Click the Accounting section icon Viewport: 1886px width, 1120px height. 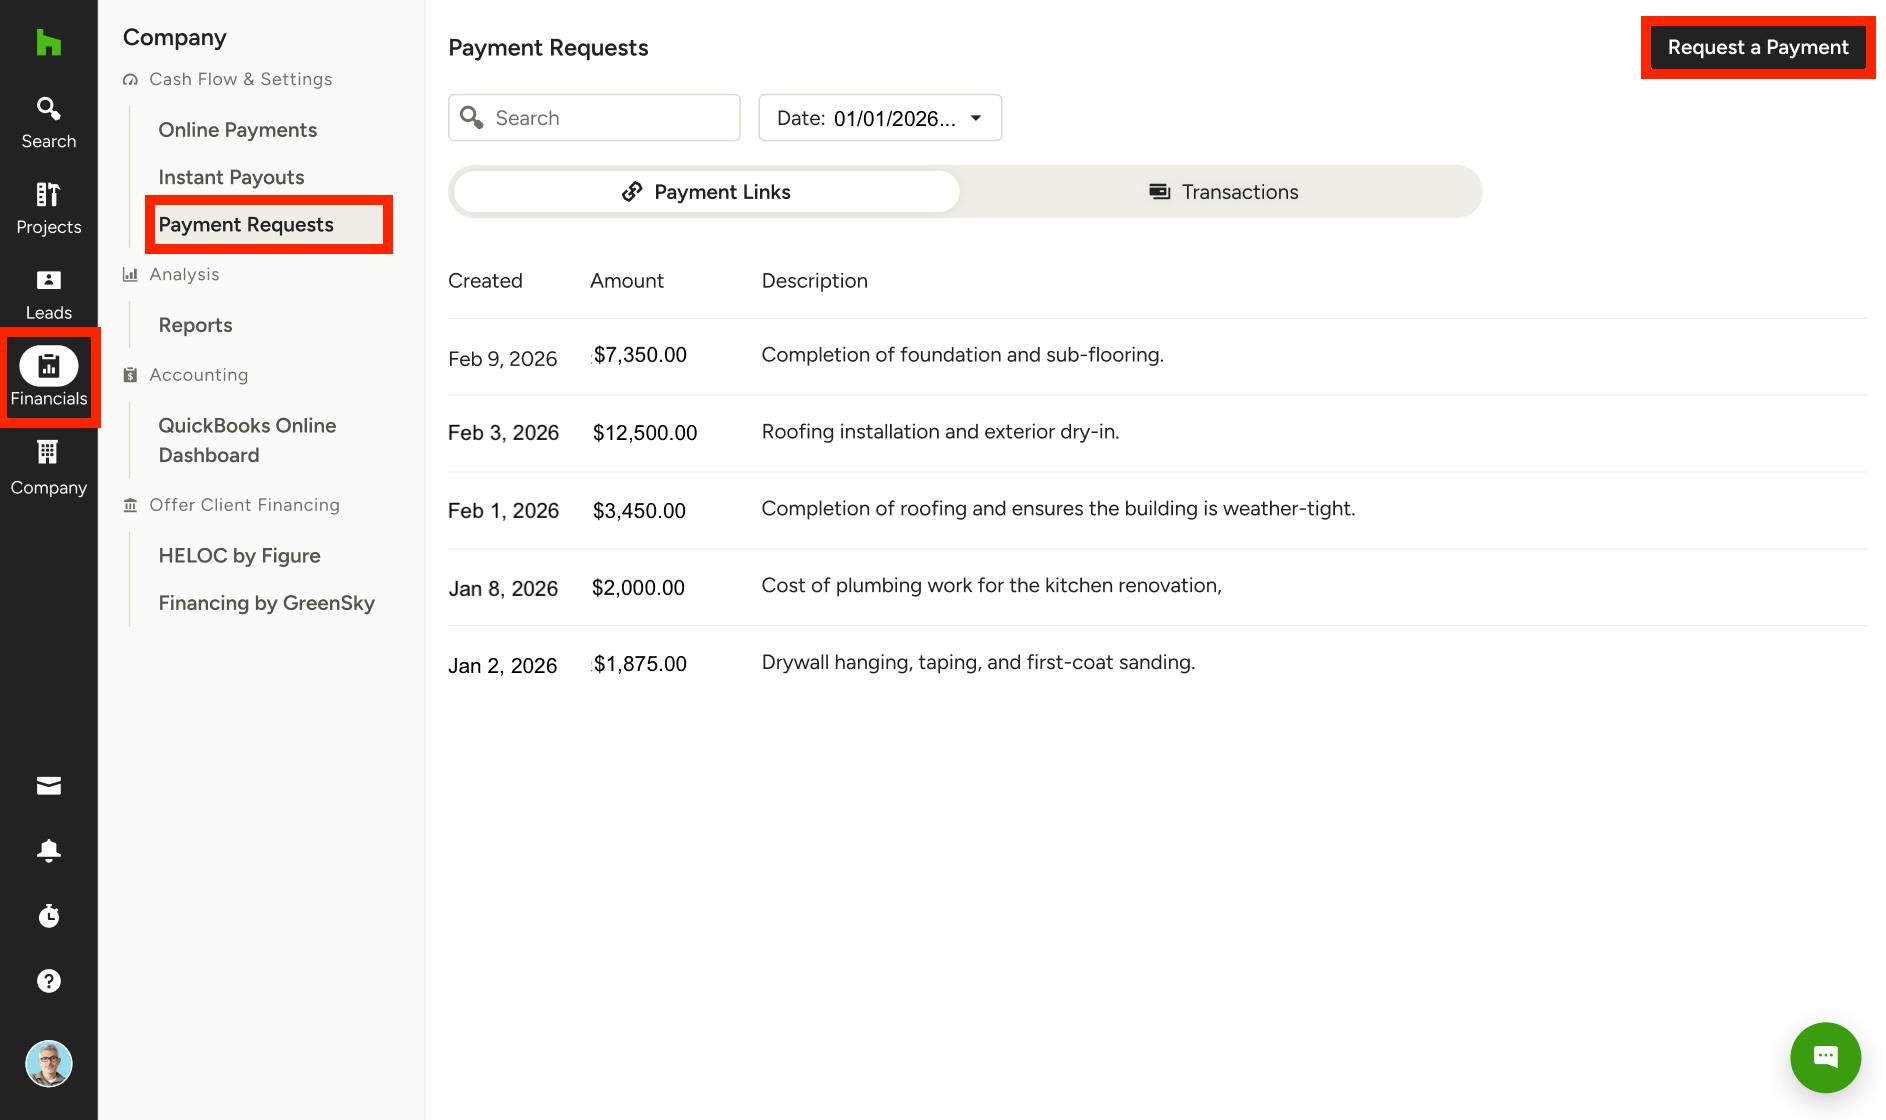[x=130, y=375]
